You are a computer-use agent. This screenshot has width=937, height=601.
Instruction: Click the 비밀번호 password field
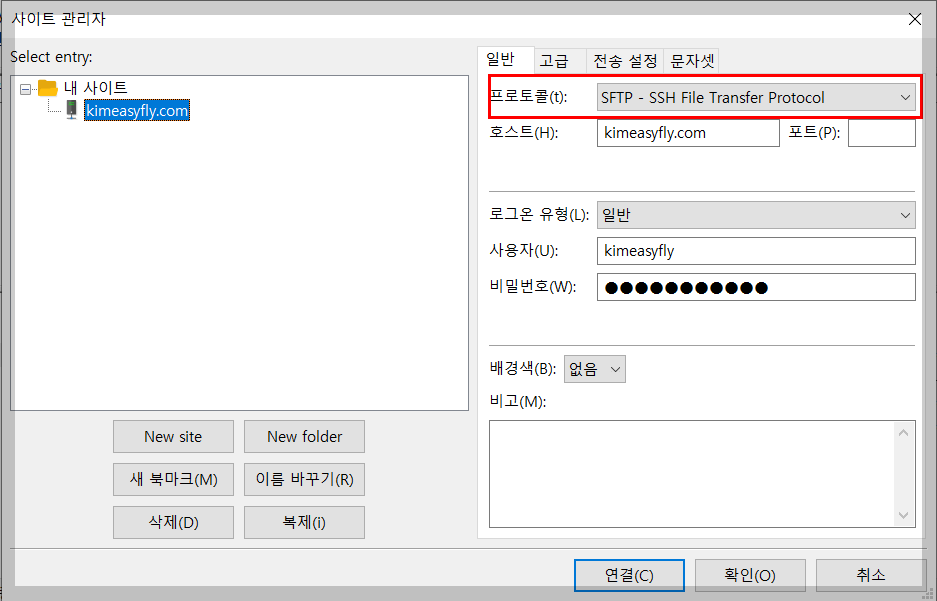(x=756, y=287)
